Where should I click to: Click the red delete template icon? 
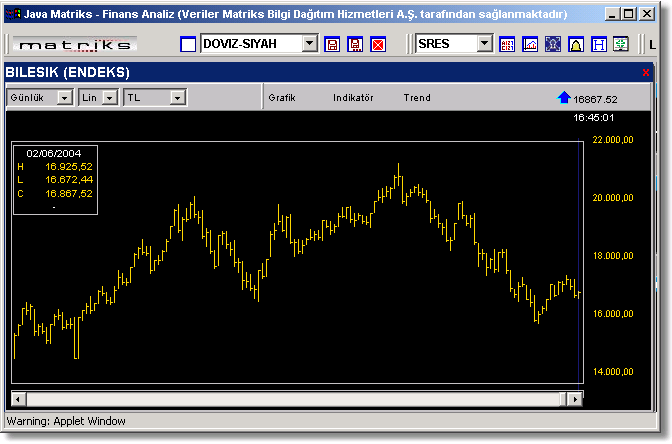[x=378, y=45]
